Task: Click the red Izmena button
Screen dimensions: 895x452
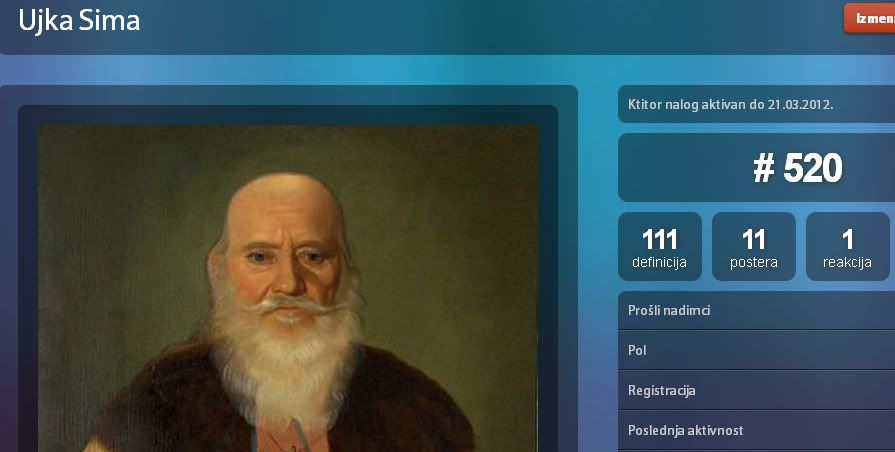Action: point(869,18)
